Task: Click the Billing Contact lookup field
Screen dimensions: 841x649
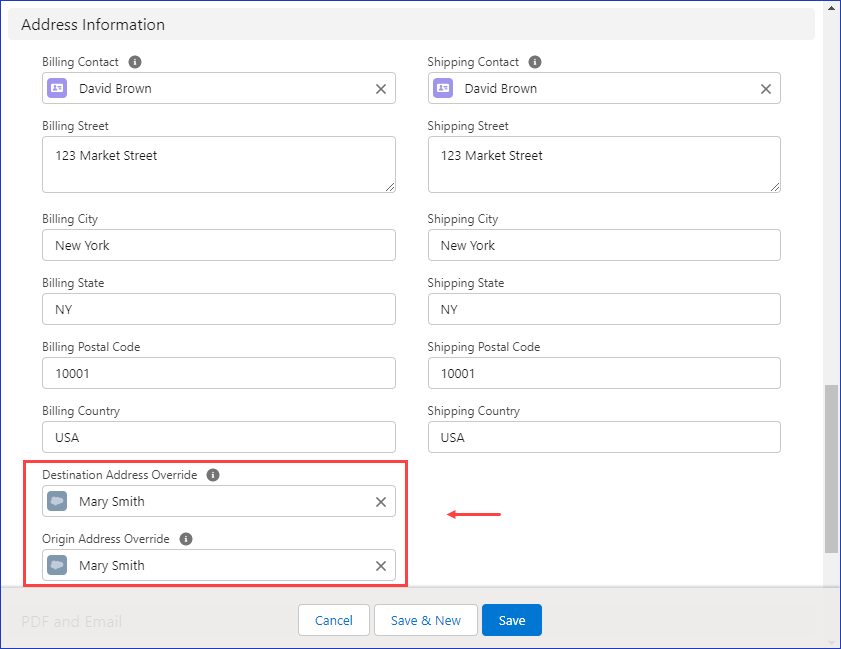Action: point(219,88)
